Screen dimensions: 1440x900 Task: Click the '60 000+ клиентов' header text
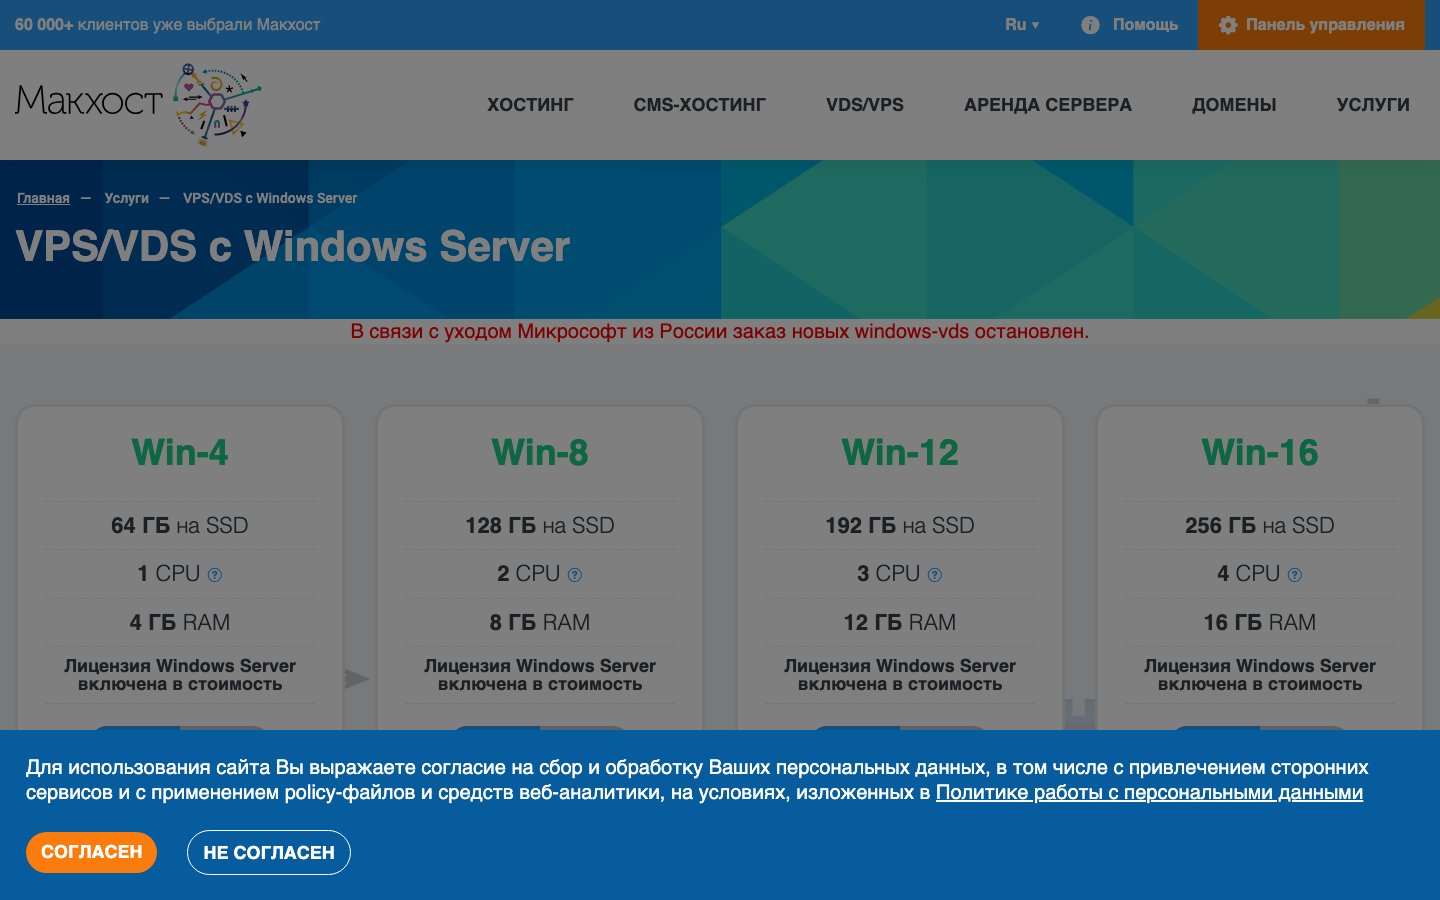(x=167, y=25)
